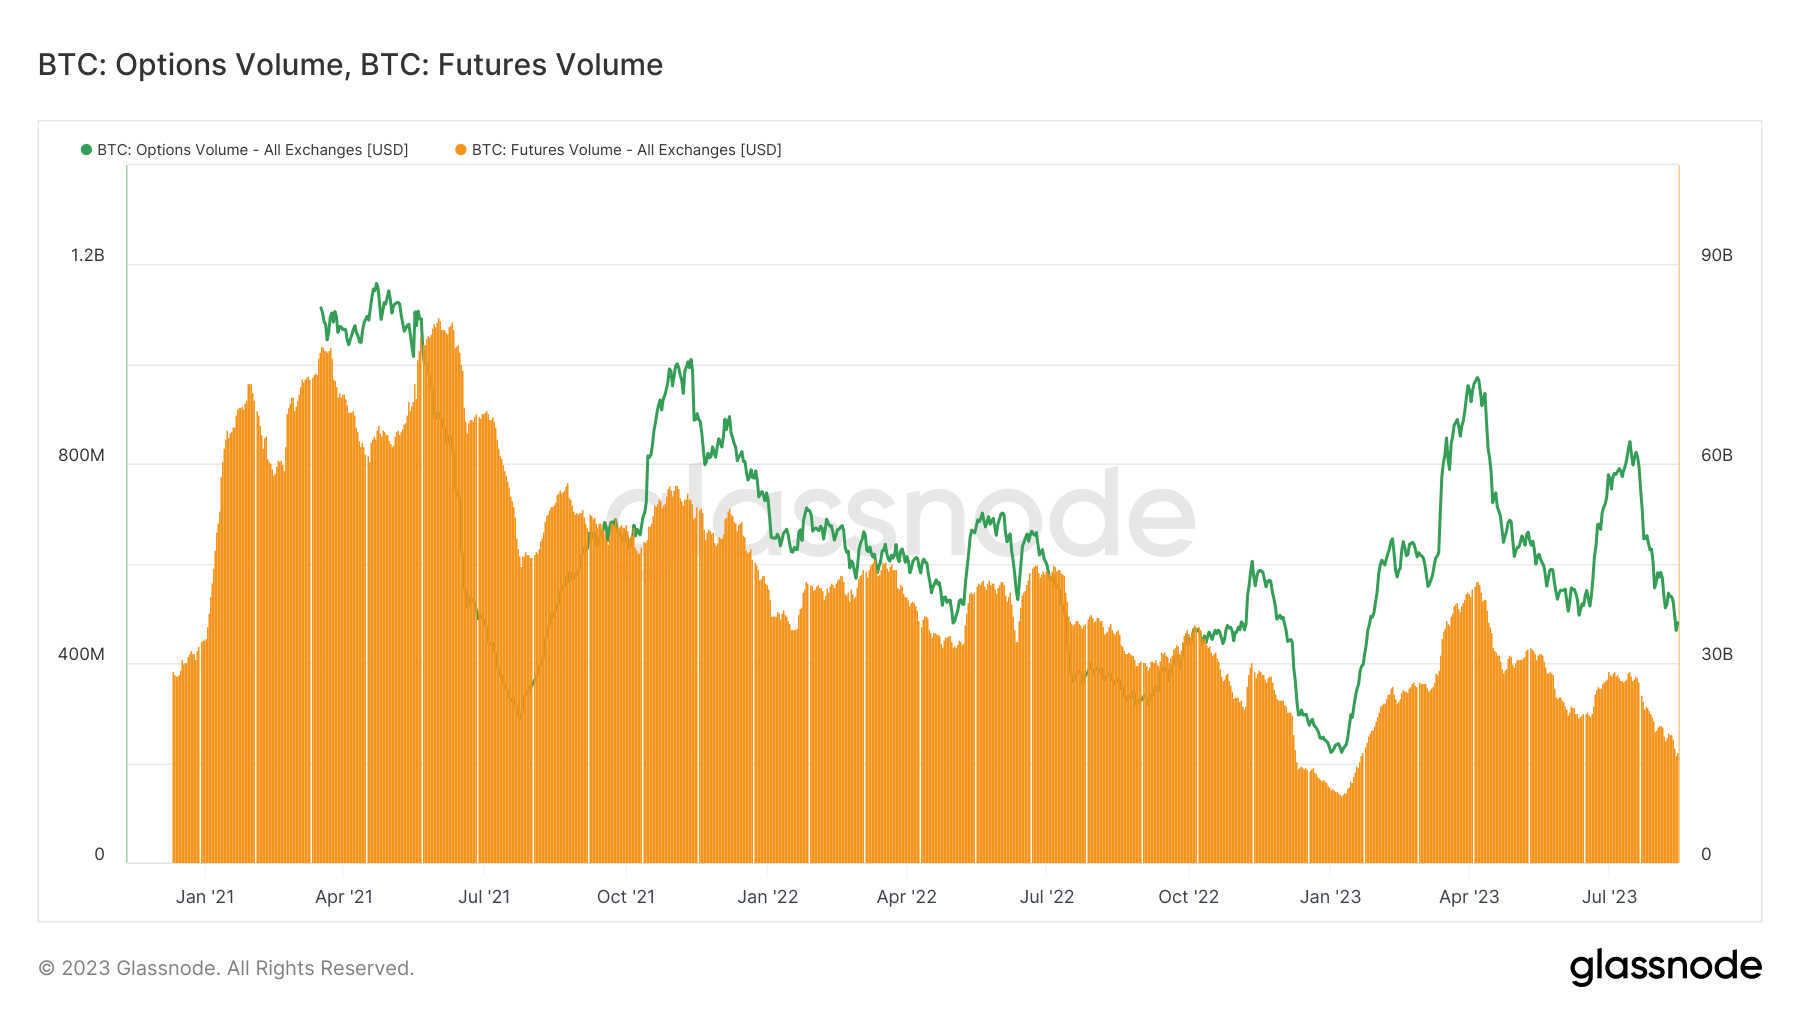Click the glassnode watermark in the chart
The image size is (1800, 1013).
[900, 515]
